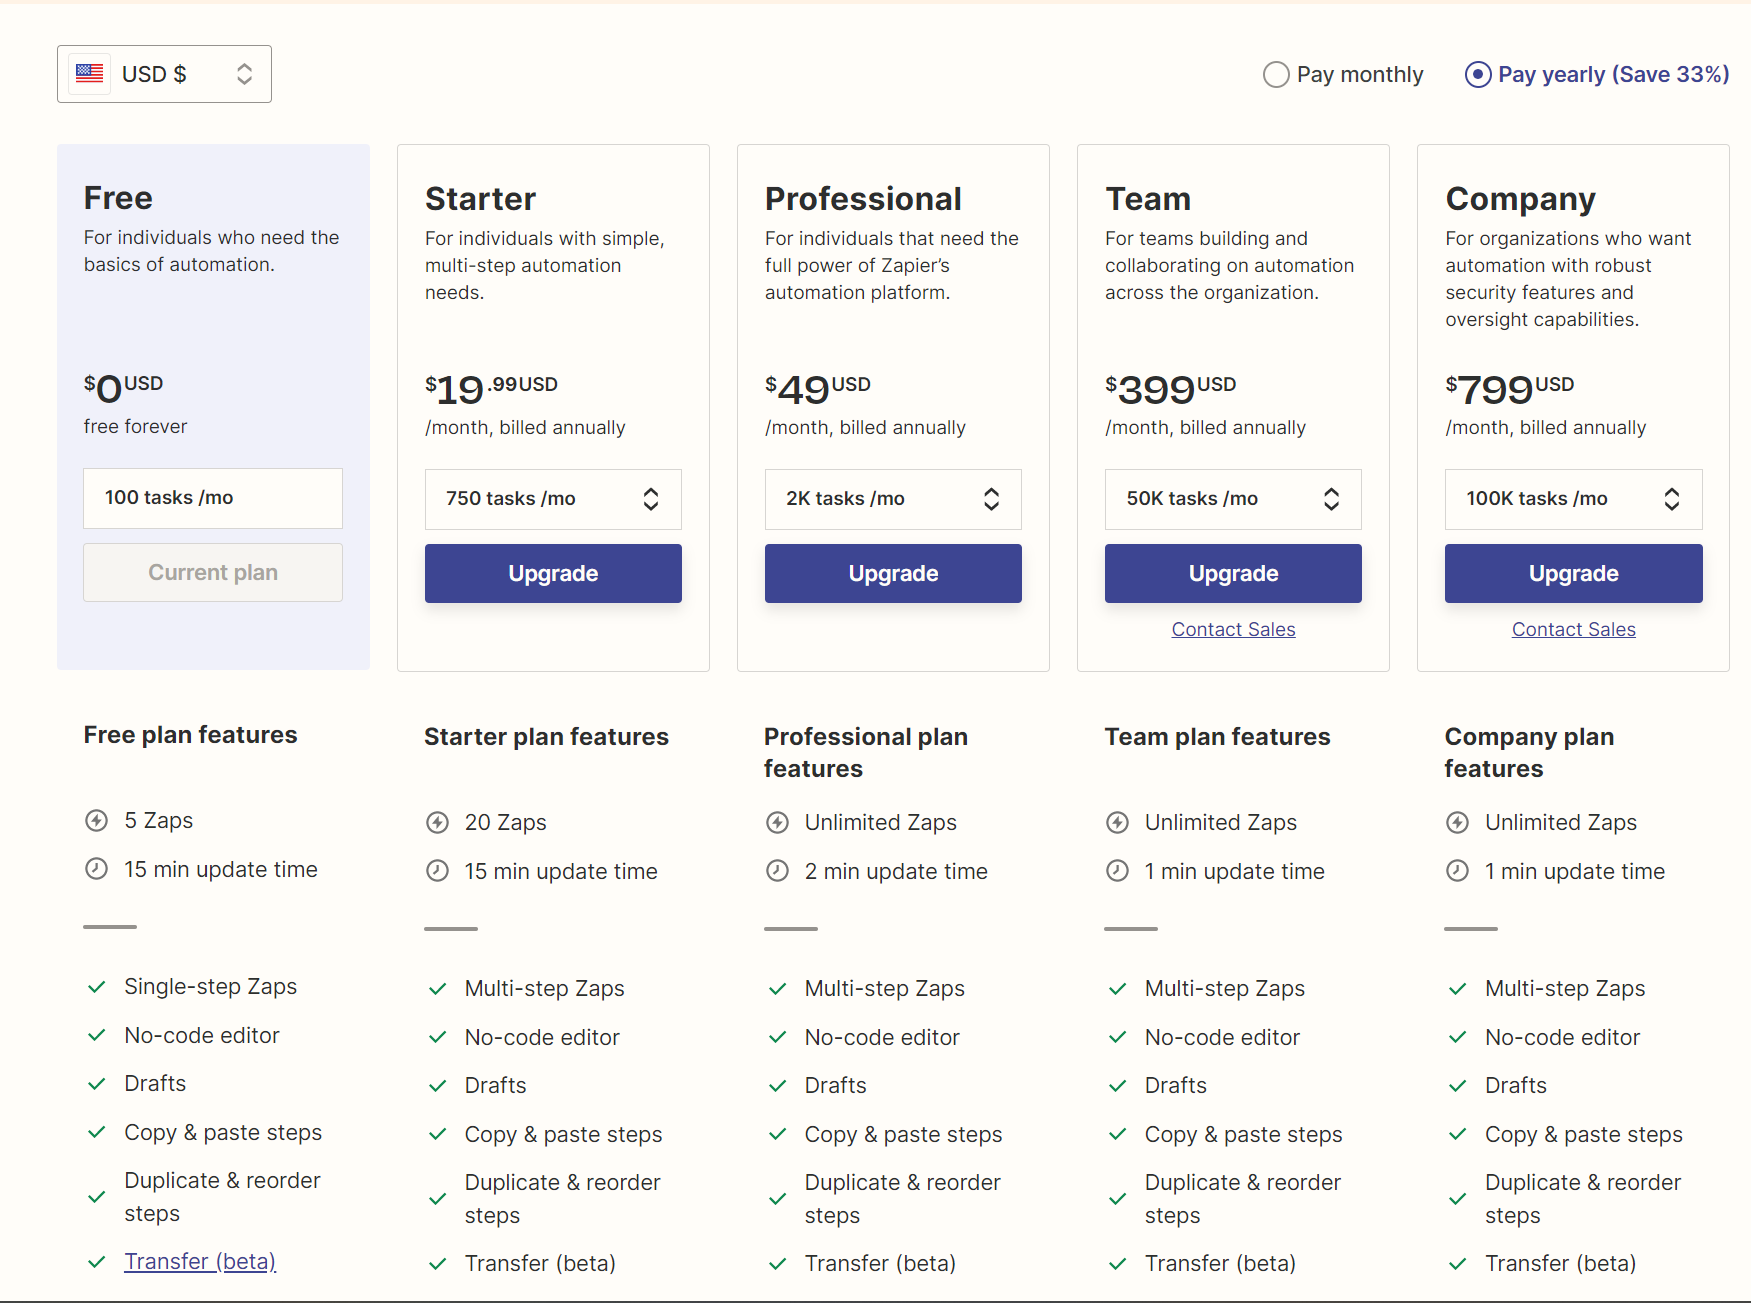1751x1303 pixels.
Task: Click checkmark beside Company Drafts
Action: coord(1457,1086)
